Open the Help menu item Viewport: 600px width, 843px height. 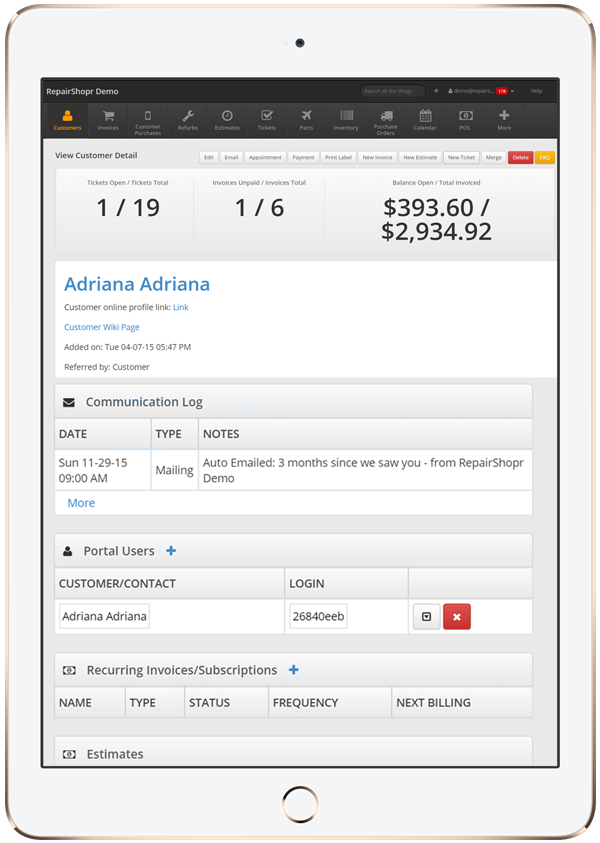(x=536, y=91)
